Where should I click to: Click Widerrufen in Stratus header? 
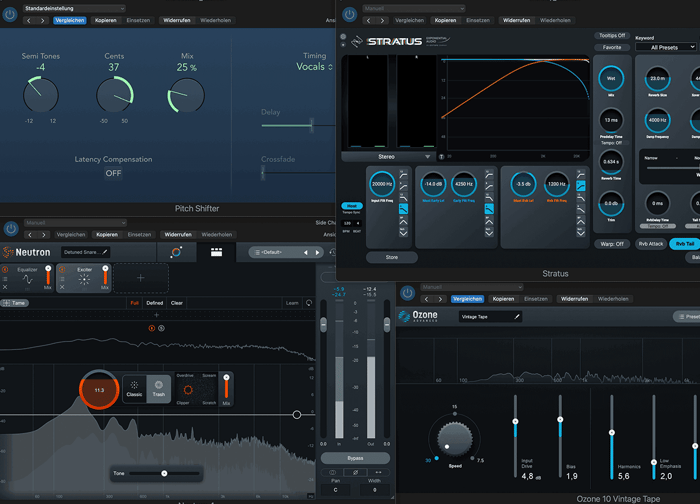[x=517, y=21]
